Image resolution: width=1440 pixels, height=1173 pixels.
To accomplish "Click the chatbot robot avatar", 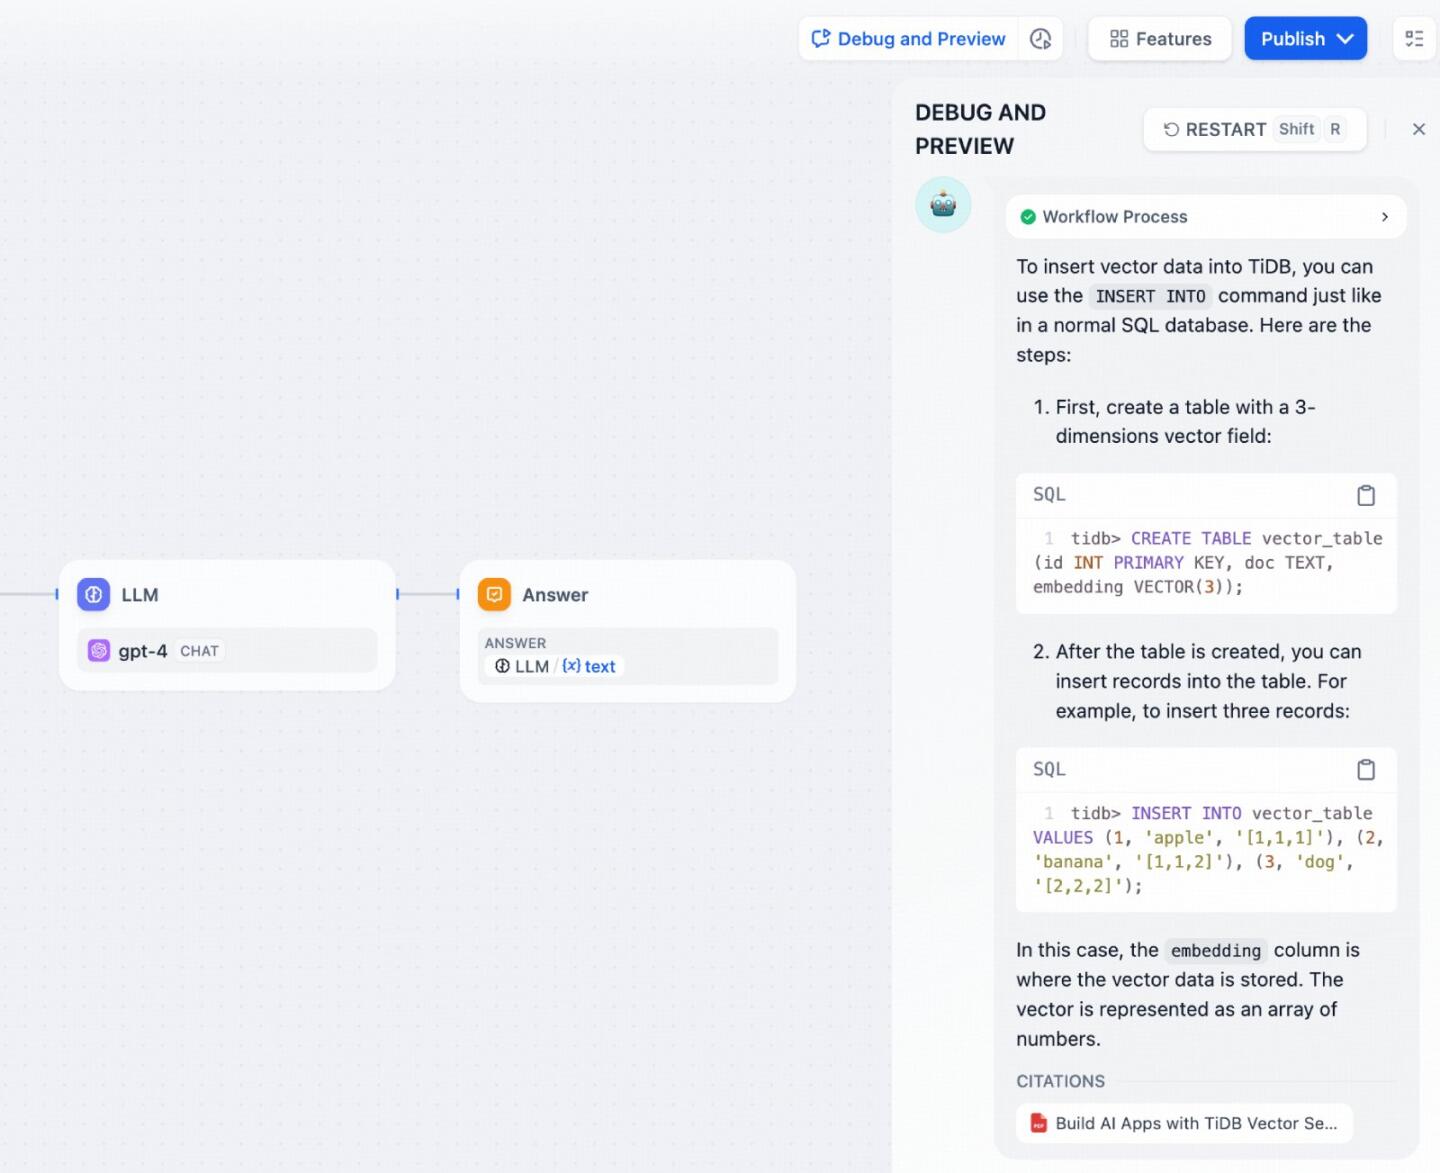I will (943, 205).
